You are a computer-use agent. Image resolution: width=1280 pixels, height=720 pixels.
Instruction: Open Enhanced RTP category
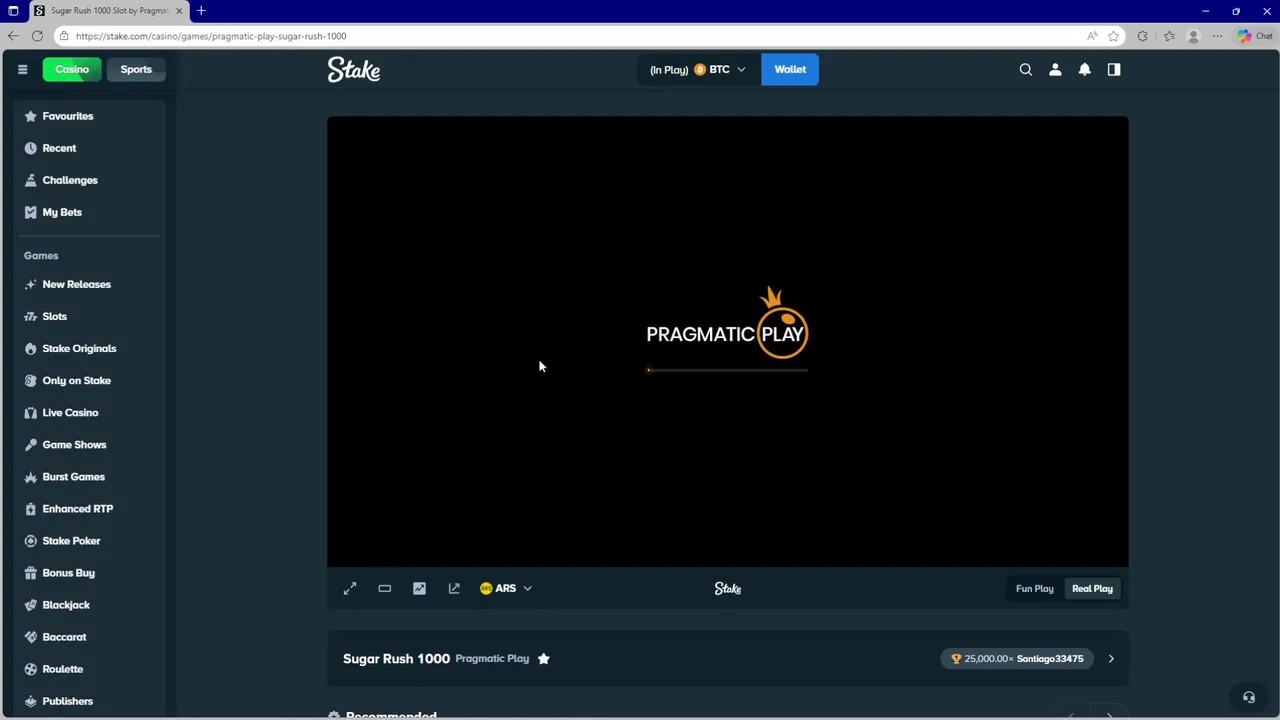[78, 508]
